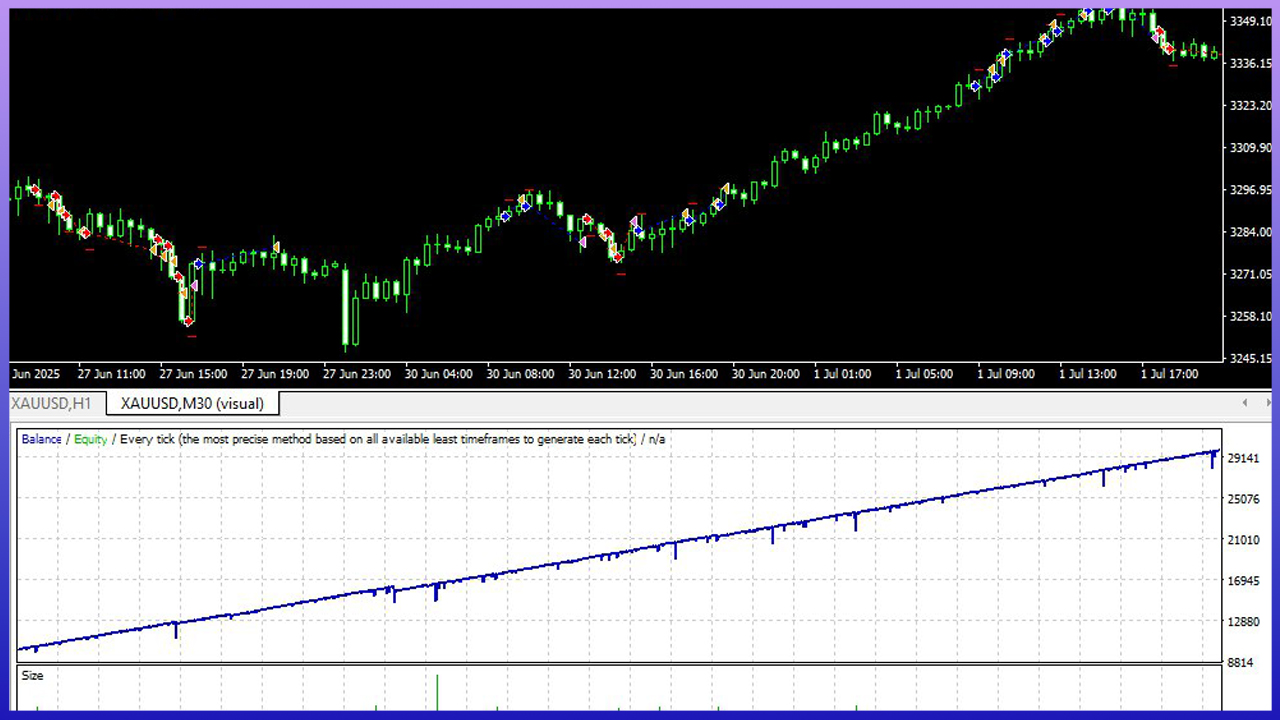Click a purple trade-exit arrow marker
This screenshot has height=720, width=1280.
(x=583, y=242)
